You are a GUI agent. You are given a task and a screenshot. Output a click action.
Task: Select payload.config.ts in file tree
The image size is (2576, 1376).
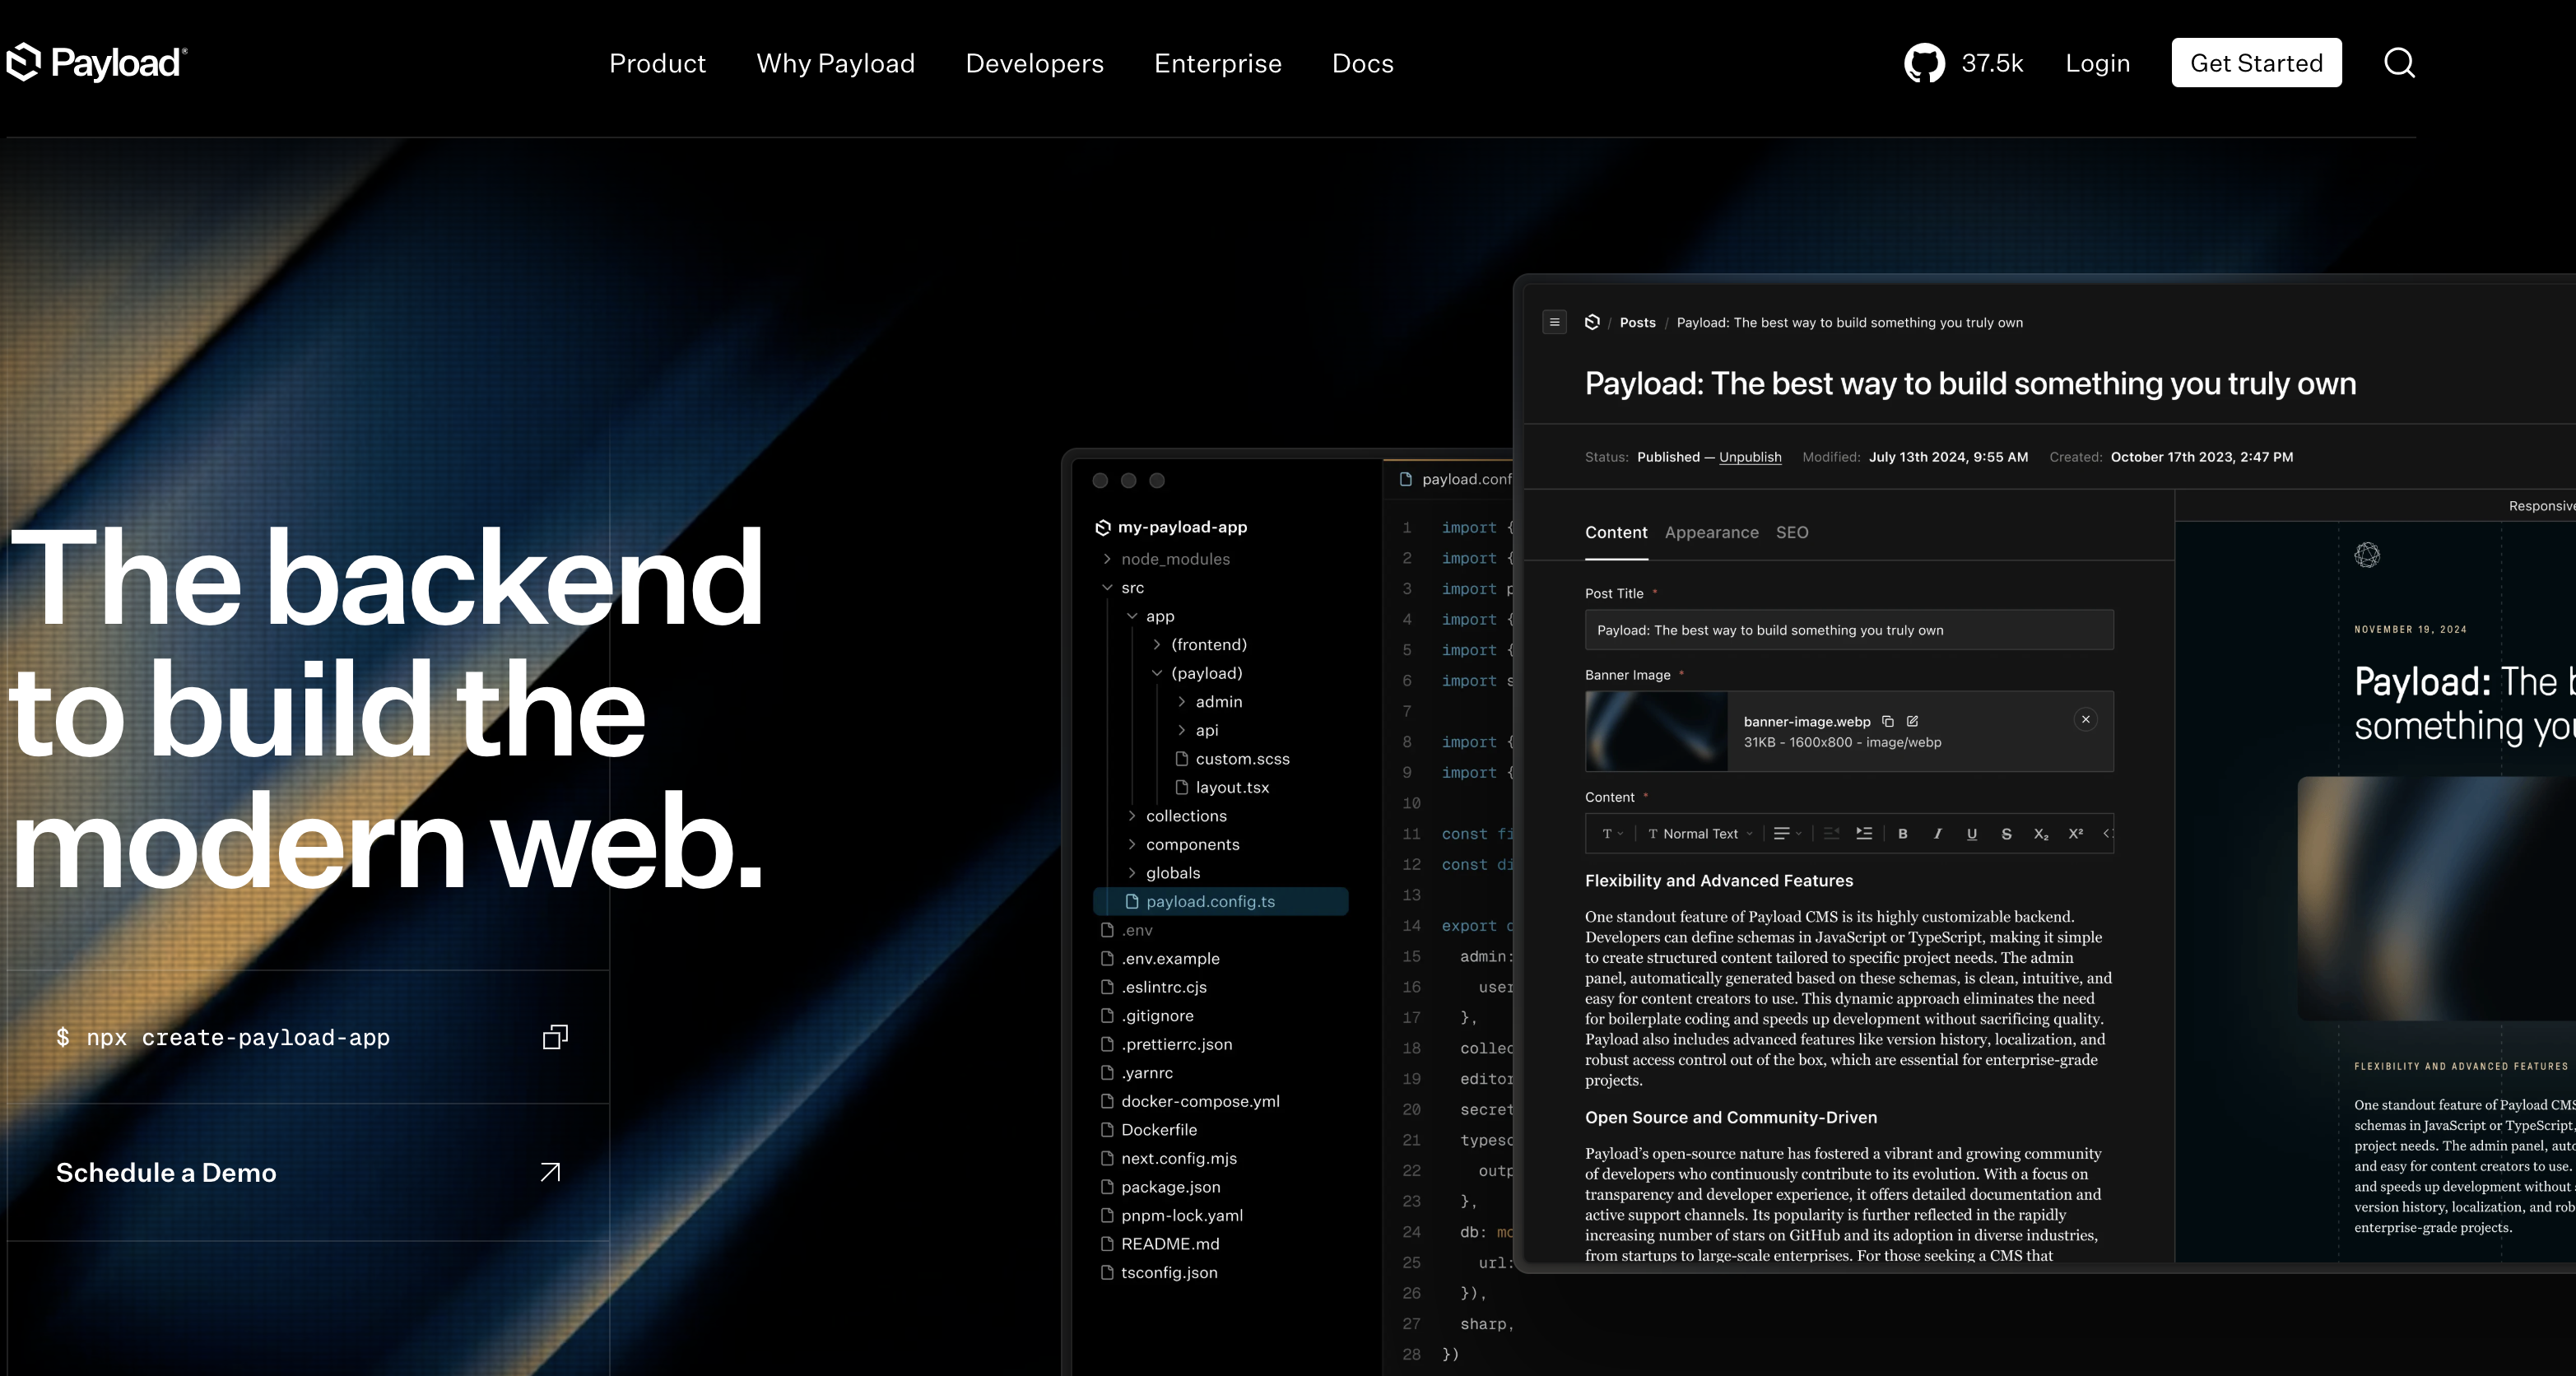pos(1221,901)
